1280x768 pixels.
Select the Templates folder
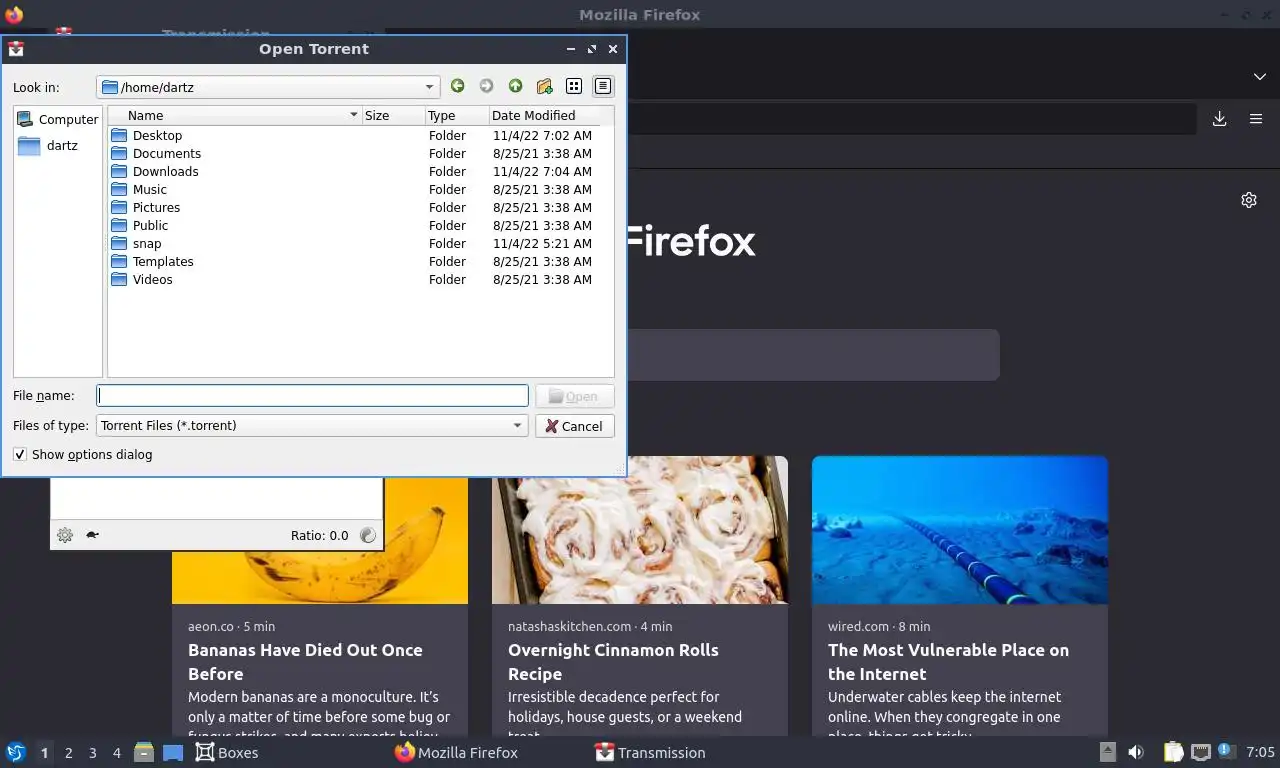click(x=152, y=261)
